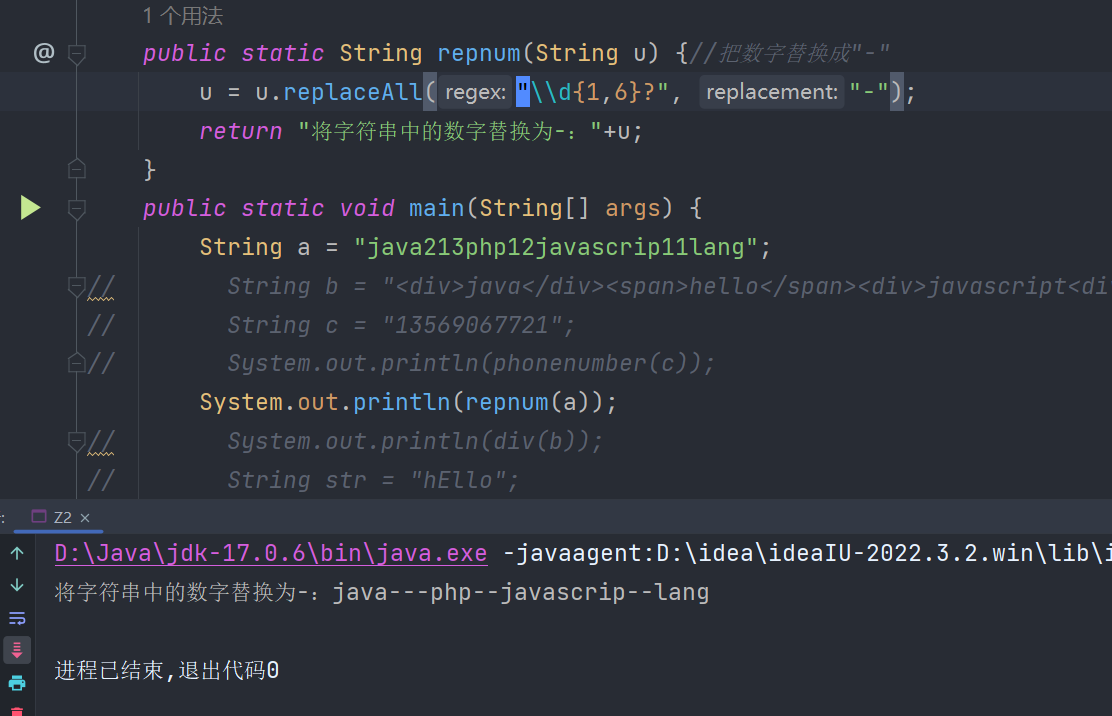Viewport: 1112px width, 716px height.
Task: Collapse the commented String b region
Action: coord(76,284)
